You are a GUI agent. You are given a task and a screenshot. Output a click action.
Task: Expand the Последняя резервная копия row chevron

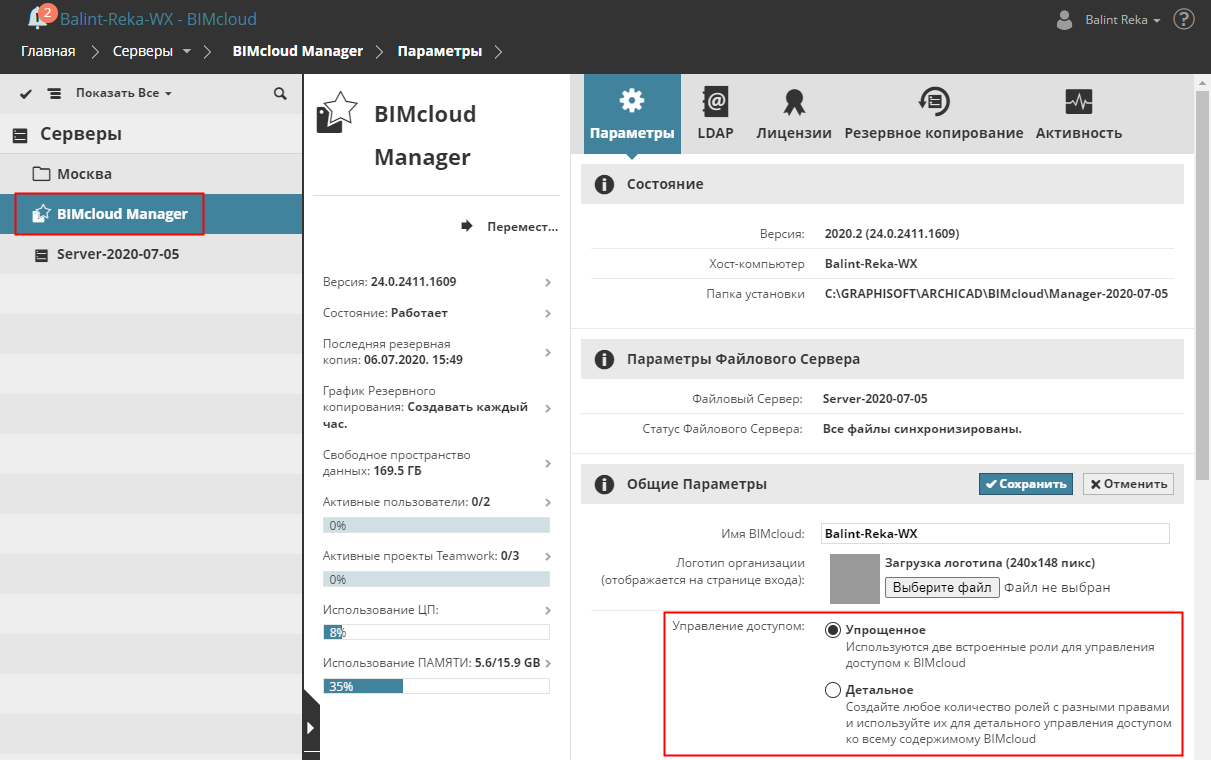(548, 352)
